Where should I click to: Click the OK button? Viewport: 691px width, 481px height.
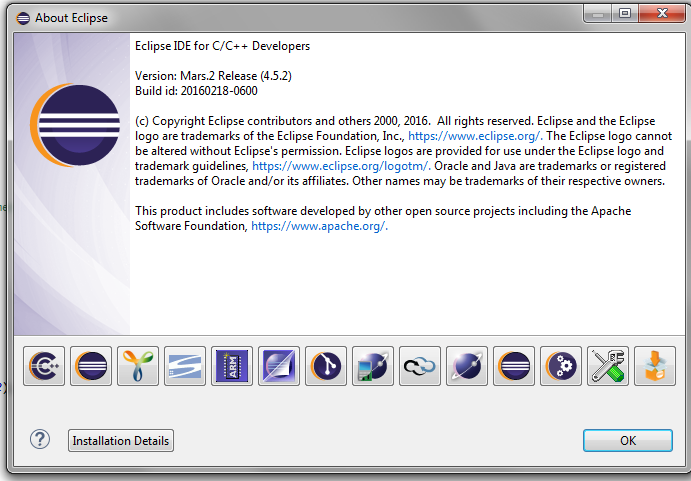click(x=628, y=440)
